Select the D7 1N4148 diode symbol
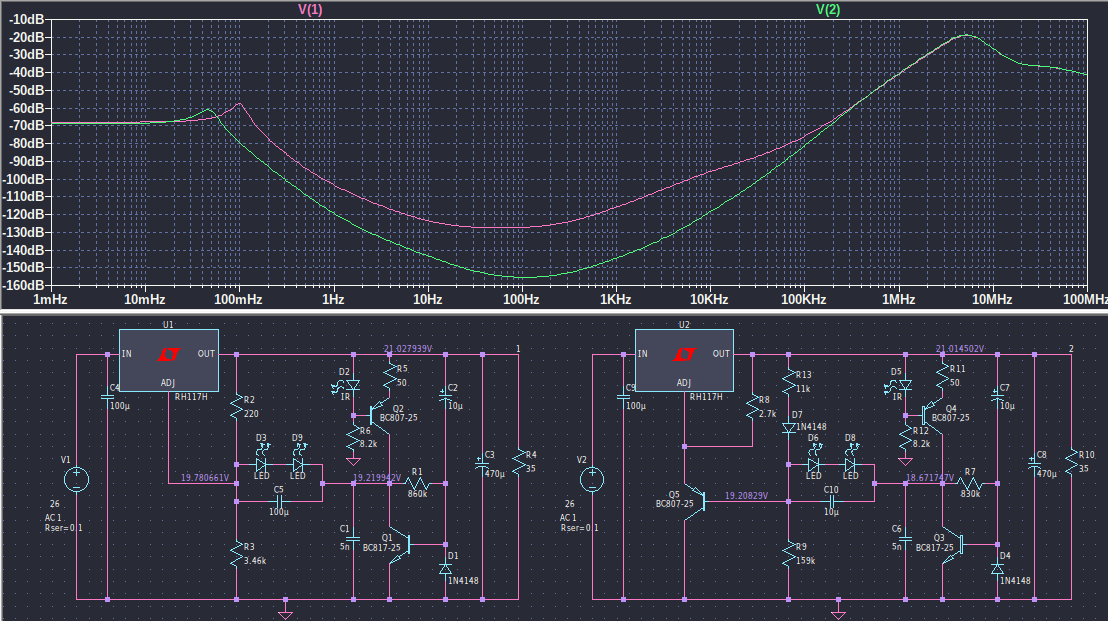Image resolution: width=1108 pixels, height=621 pixels. coord(789,427)
